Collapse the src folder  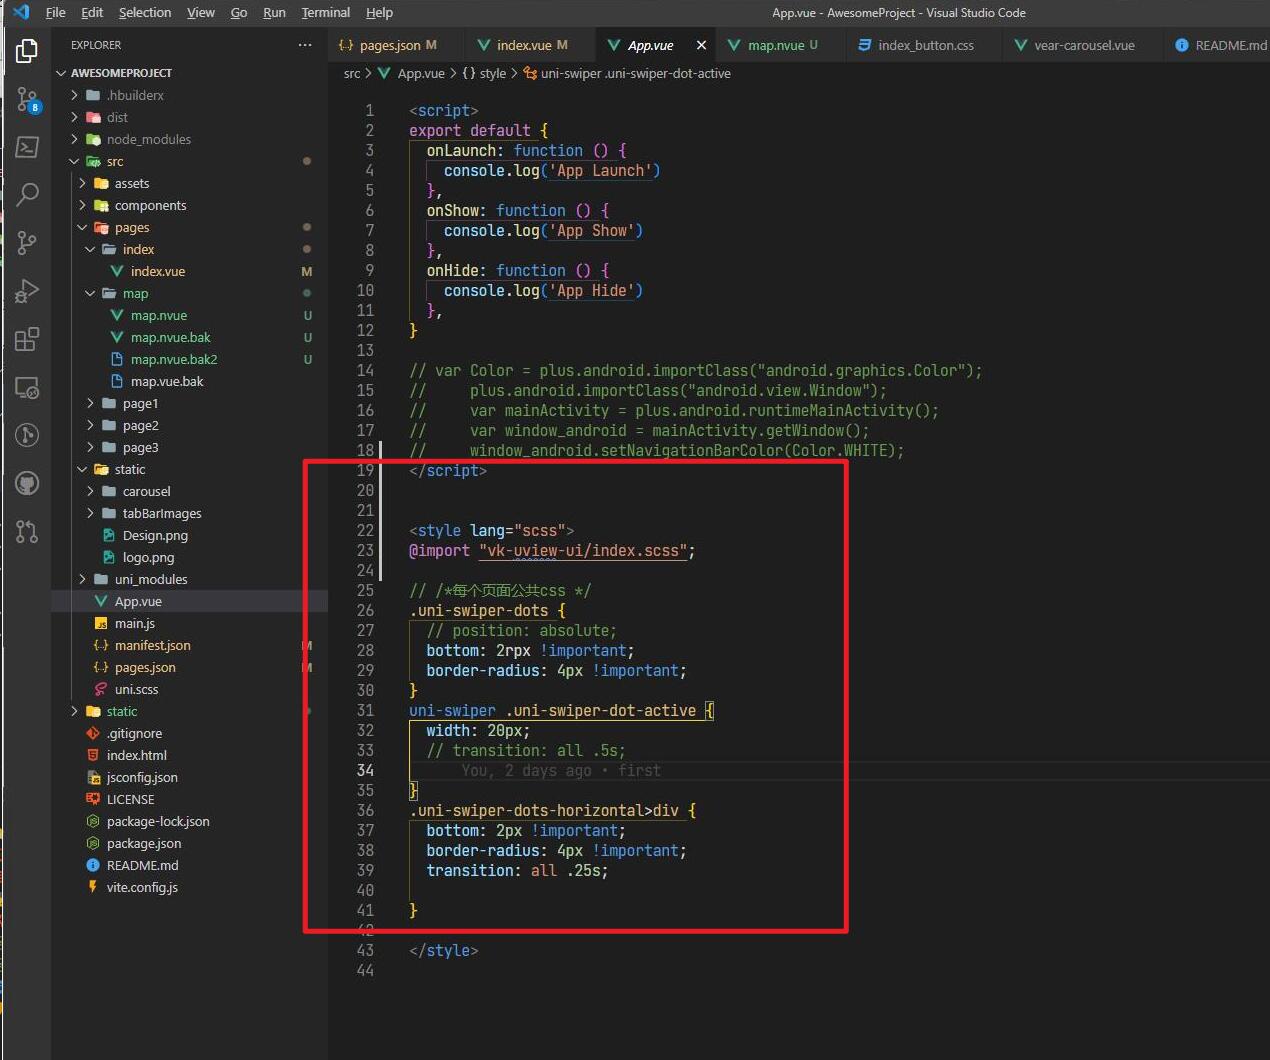(x=115, y=161)
